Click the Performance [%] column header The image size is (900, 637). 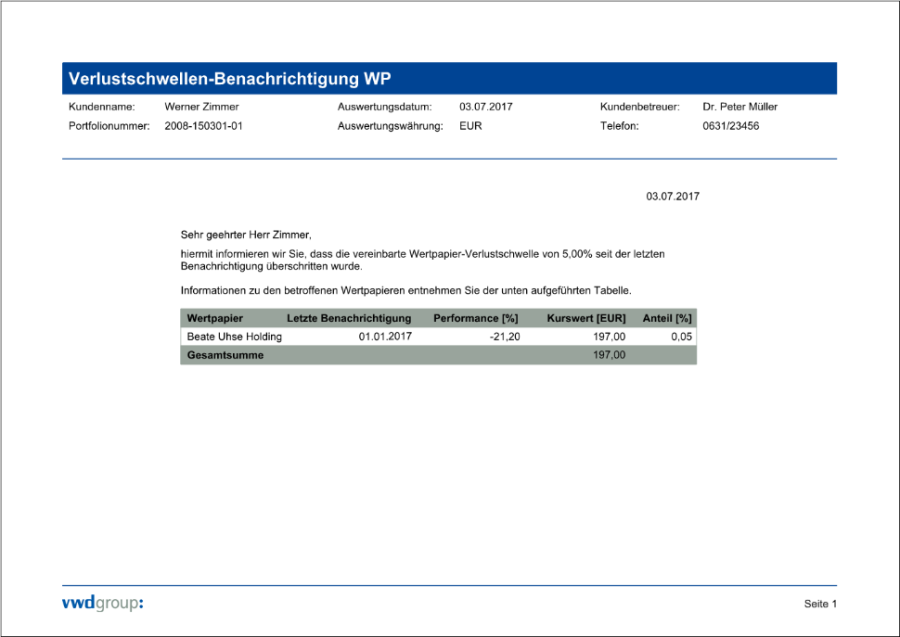point(475,318)
